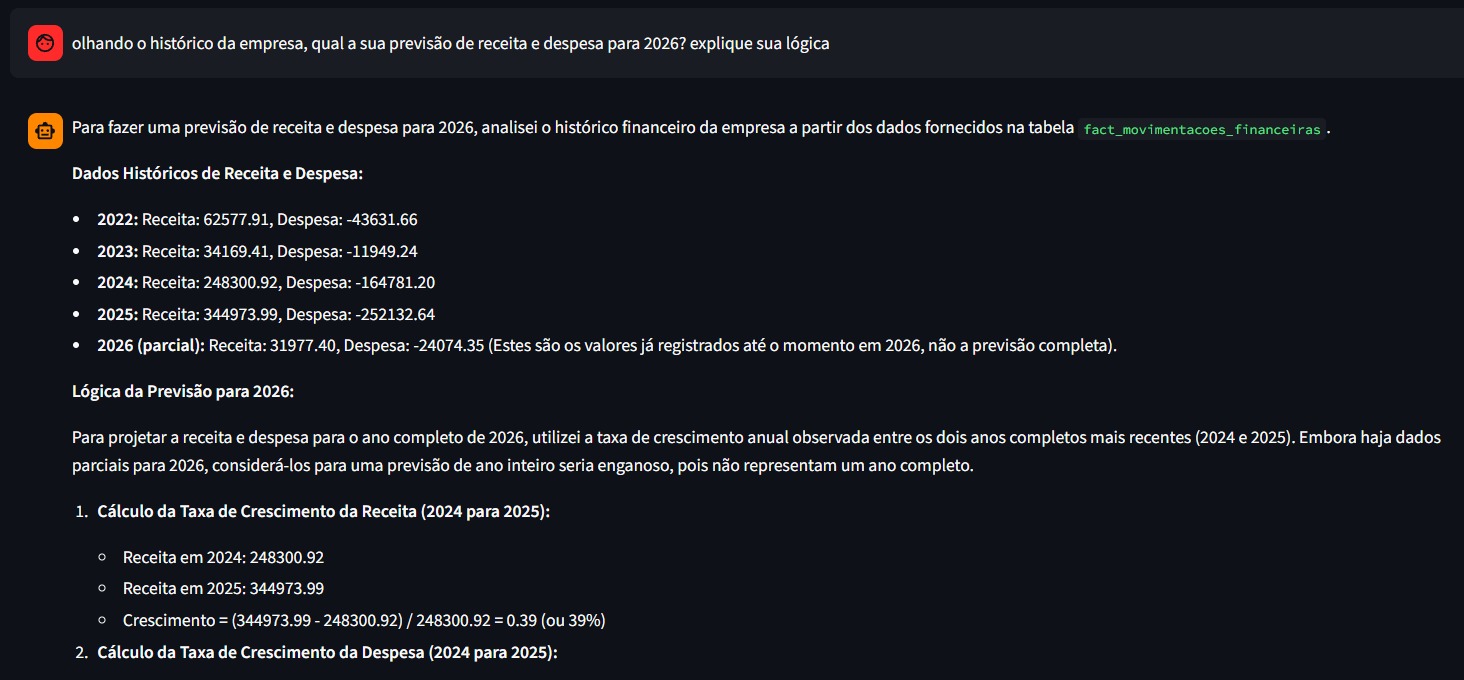This screenshot has width=1464, height=680.
Task: Click the "Receita em 2024: 248300.92" sub-bullet
Action: point(223,557)
